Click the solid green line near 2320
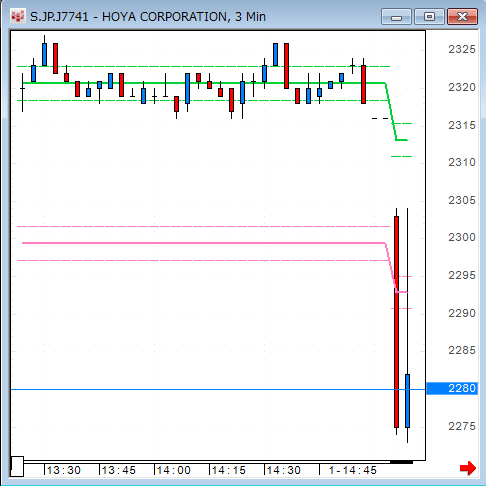The image size is (486, 486). tap(203, 83)
